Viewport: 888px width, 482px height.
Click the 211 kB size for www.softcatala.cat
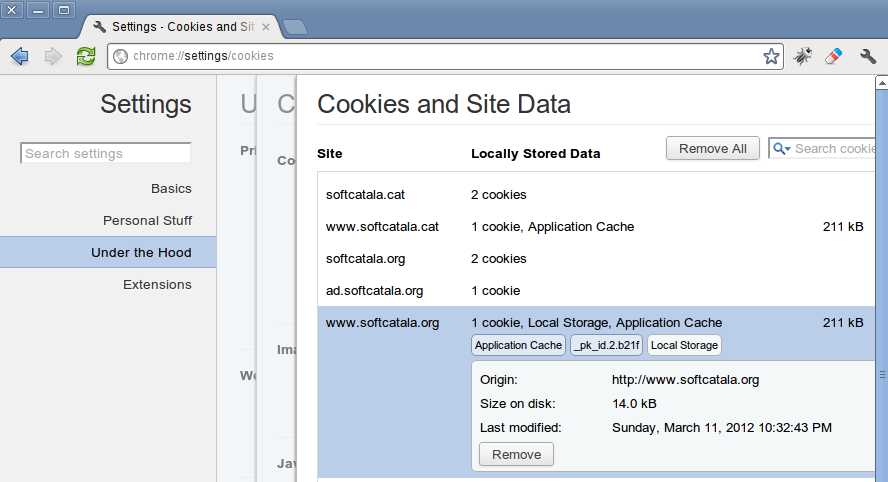843,227
